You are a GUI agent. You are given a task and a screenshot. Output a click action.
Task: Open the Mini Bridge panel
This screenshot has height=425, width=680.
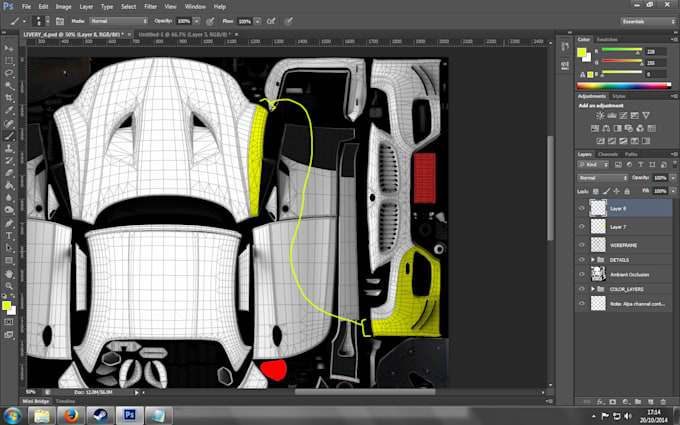[x=36, y=401]
